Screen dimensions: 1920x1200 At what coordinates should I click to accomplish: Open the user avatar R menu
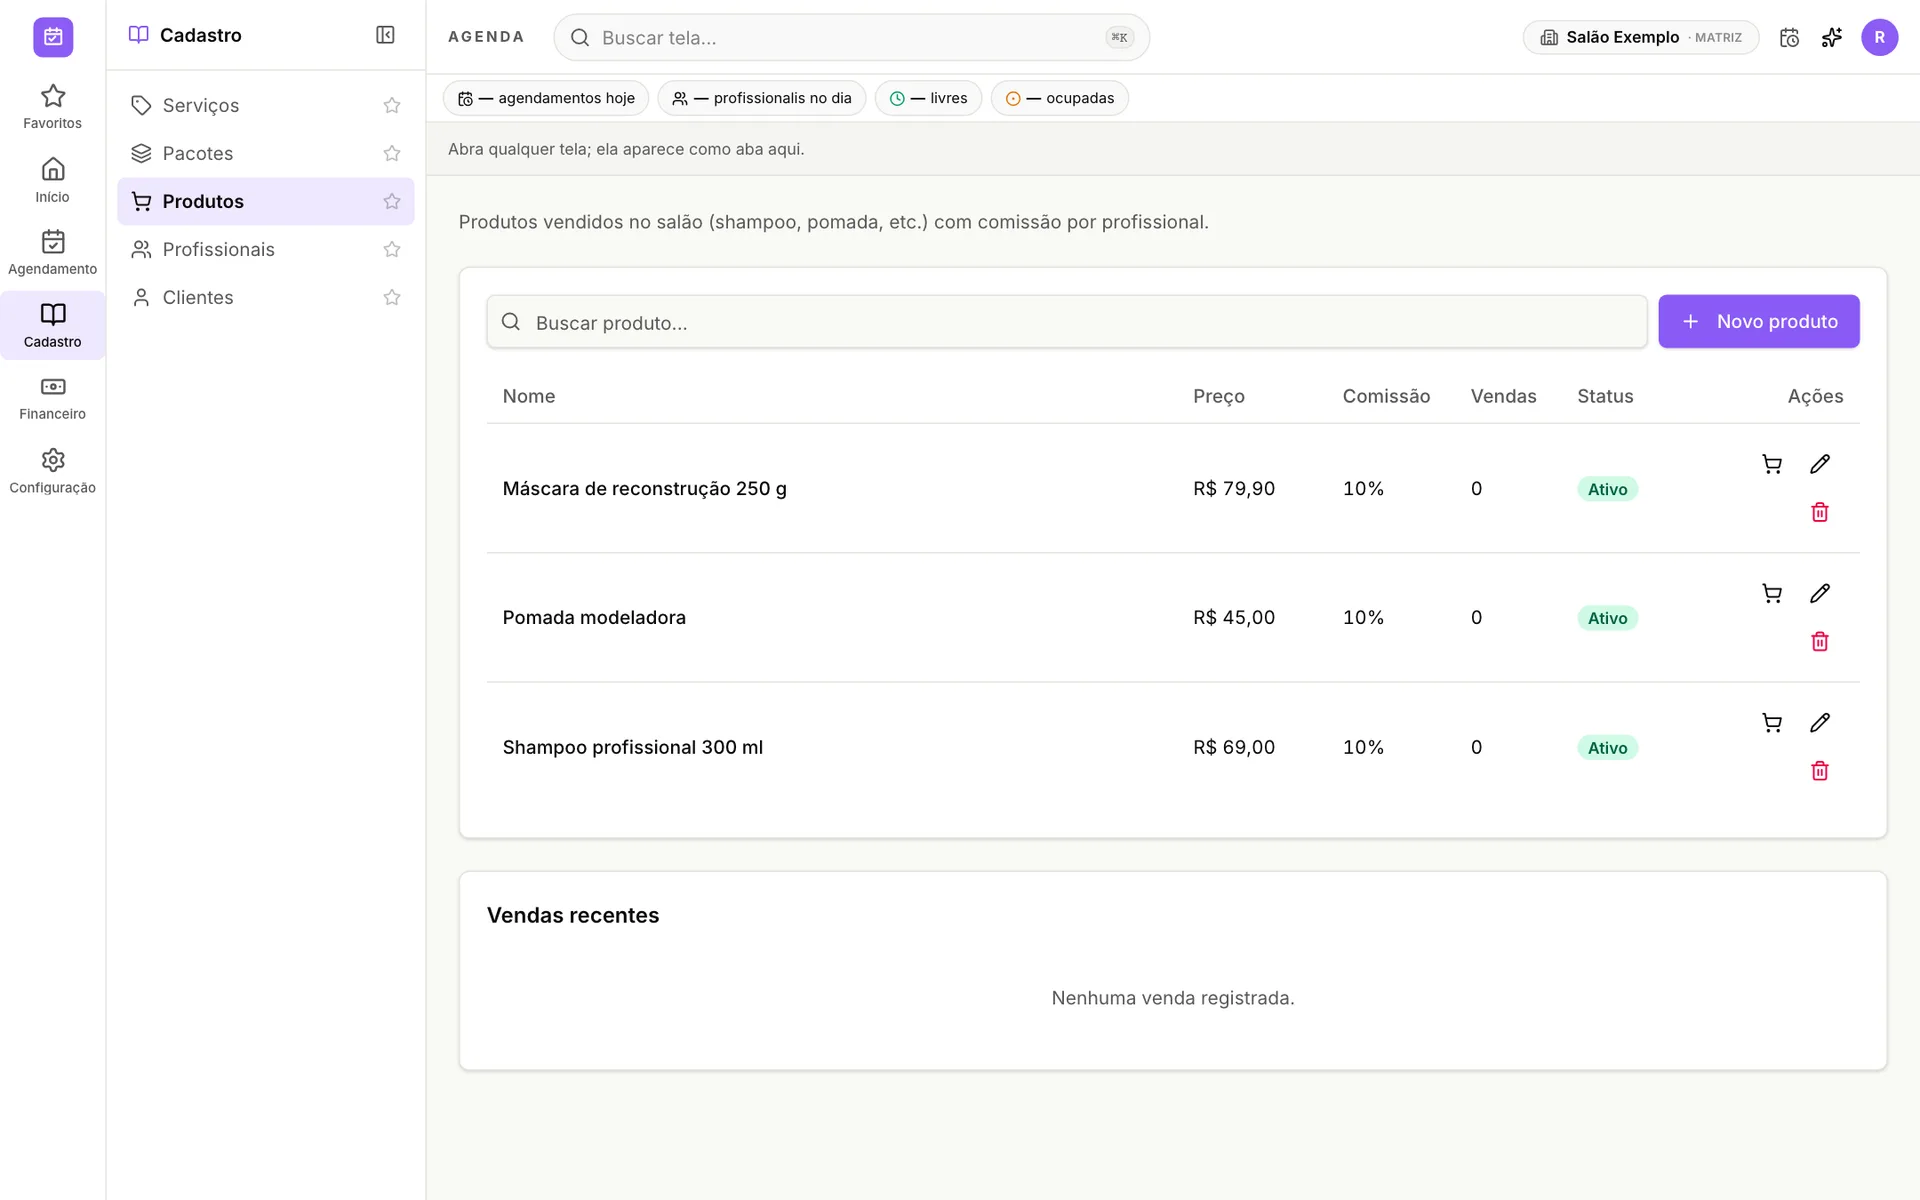(1879, 37)
